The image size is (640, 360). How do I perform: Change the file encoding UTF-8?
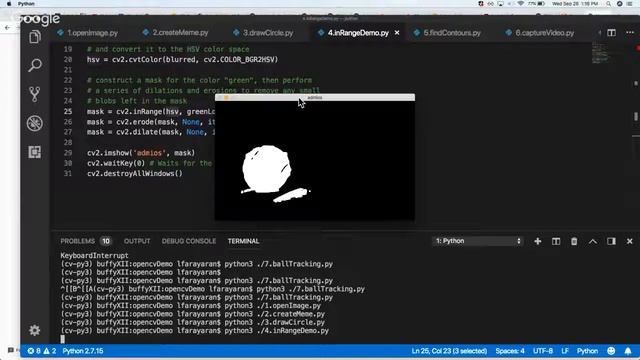tap(542, 351)
